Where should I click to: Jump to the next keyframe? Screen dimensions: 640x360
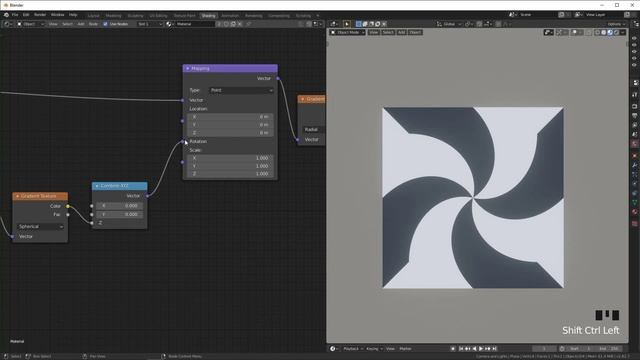pos(487,349)
